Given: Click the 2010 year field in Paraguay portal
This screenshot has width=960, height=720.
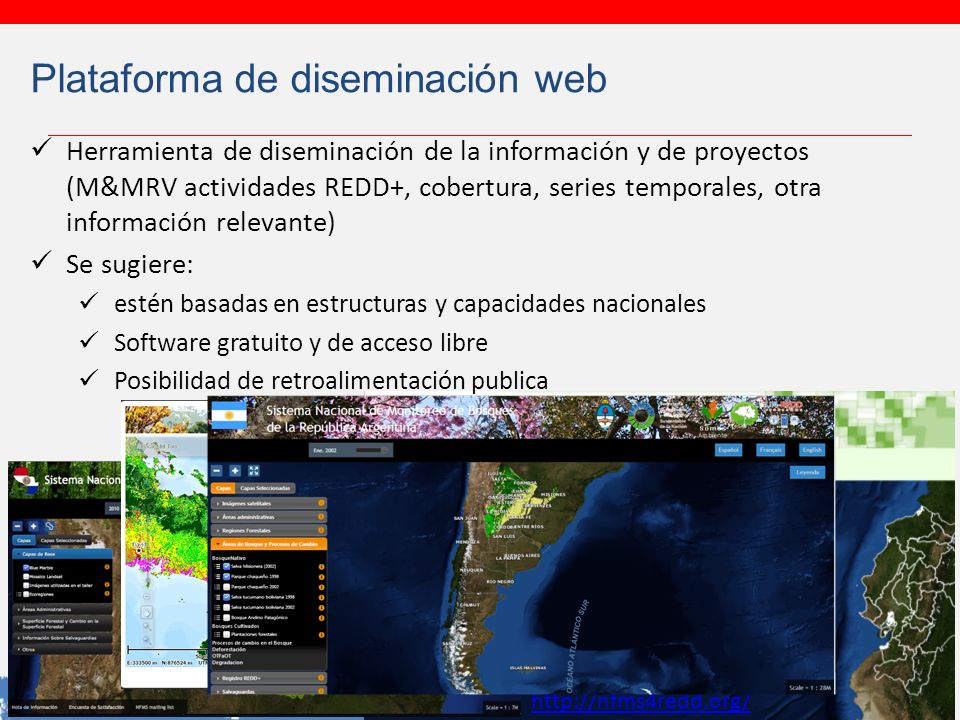Looking at the screenshot, I should click(x=113, y=508).
